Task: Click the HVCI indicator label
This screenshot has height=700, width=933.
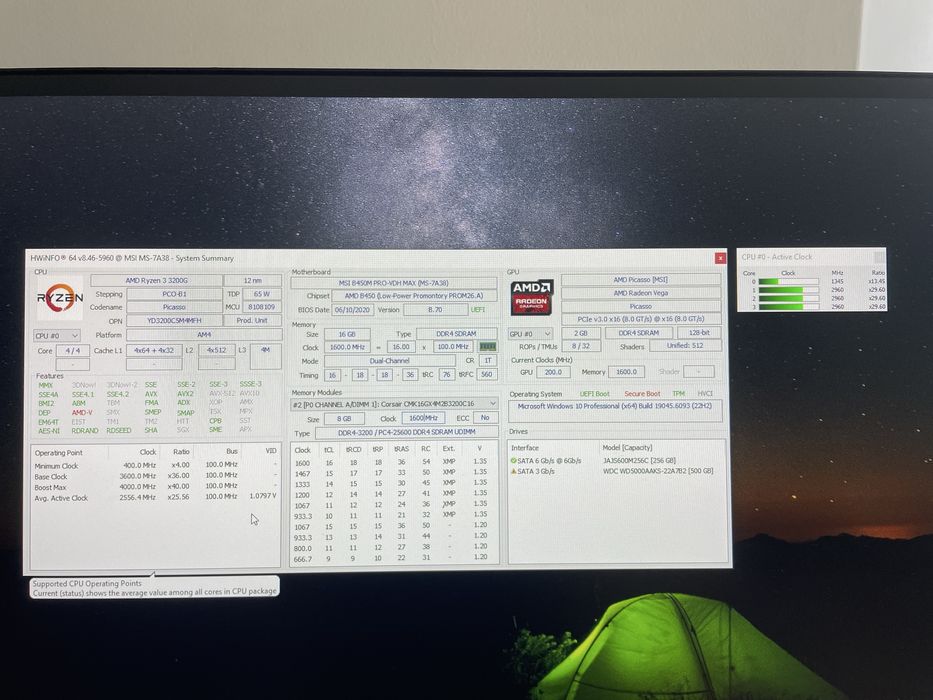Action: [x=705, y=393]
